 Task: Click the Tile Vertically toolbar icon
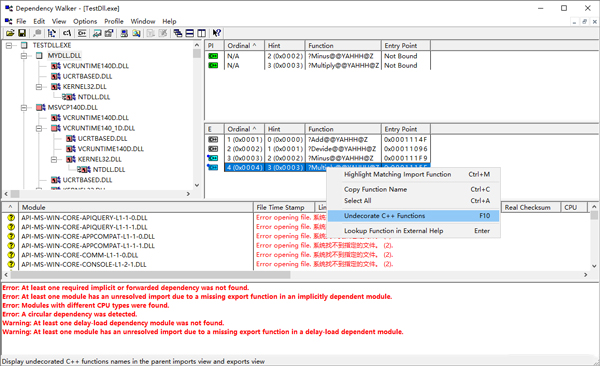click(x=201, y=33)
